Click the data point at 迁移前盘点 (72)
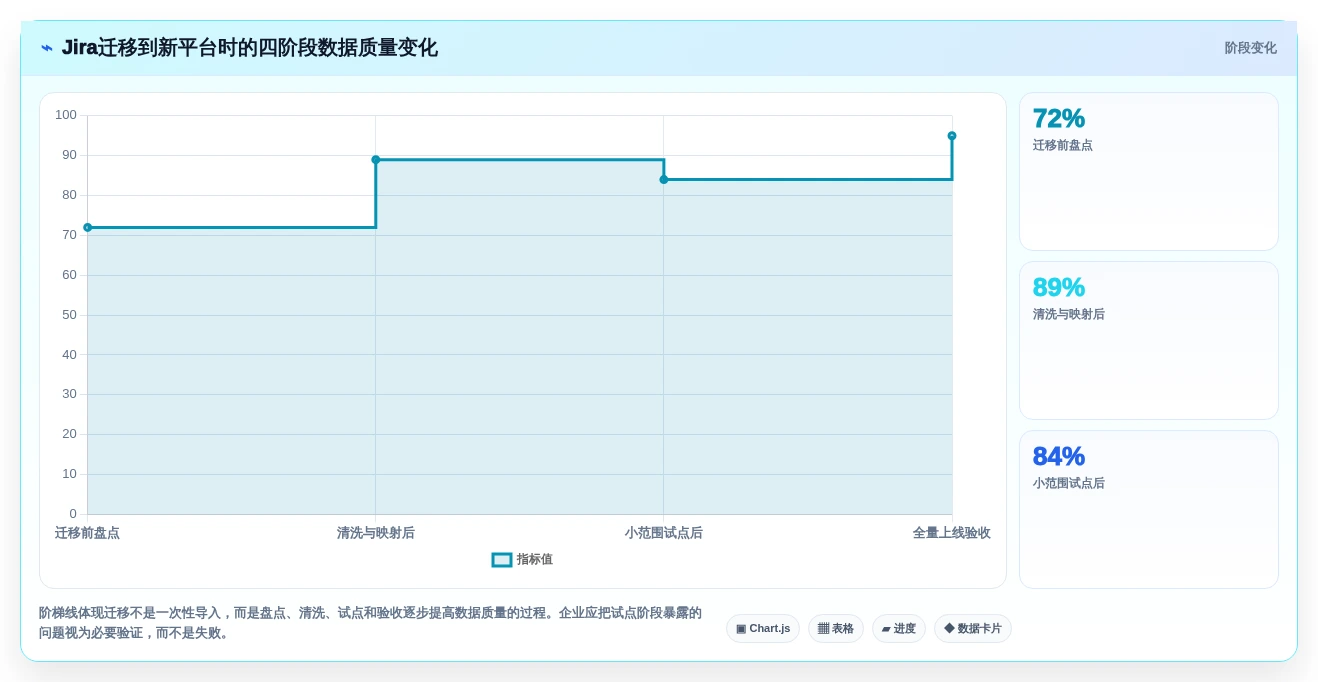This screenshot has height=682, width=1318. (x=87, y=228)
